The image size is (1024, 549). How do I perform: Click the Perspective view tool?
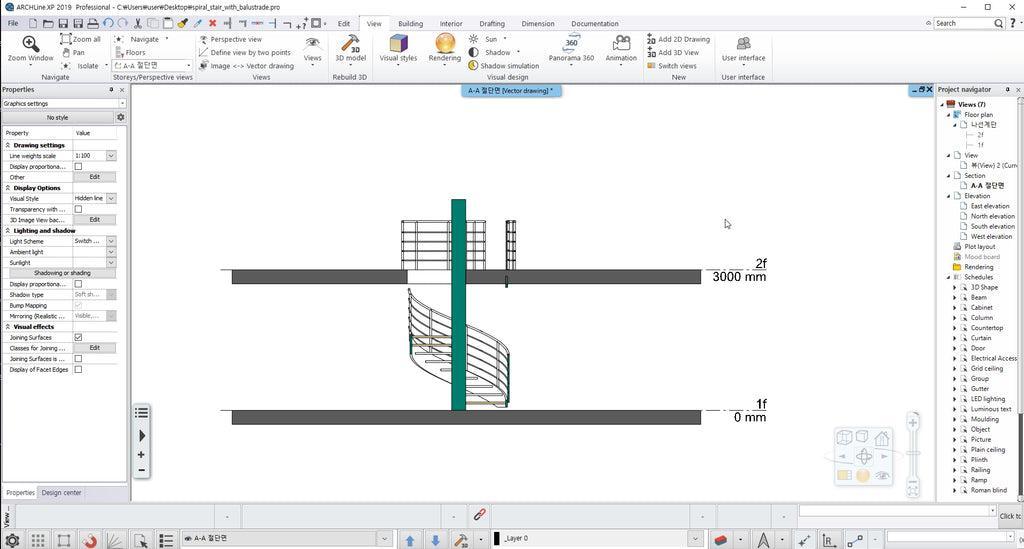(x=230, y=39)
